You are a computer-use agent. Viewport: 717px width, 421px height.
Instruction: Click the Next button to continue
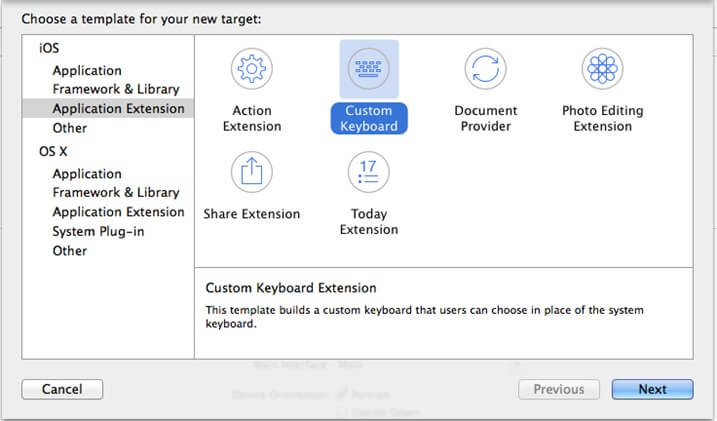point(652,389)
